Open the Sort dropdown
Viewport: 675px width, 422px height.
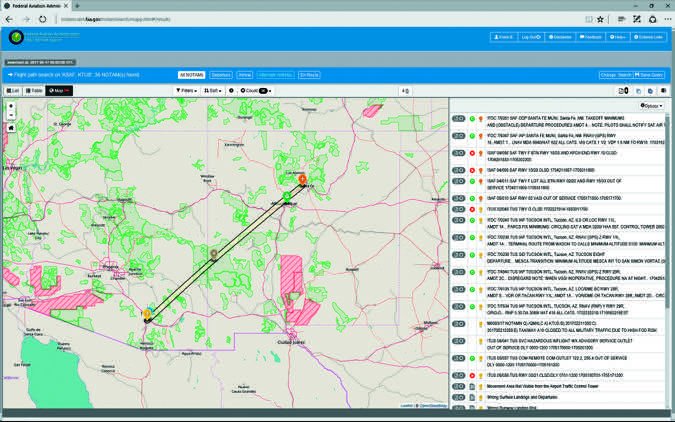212,90
